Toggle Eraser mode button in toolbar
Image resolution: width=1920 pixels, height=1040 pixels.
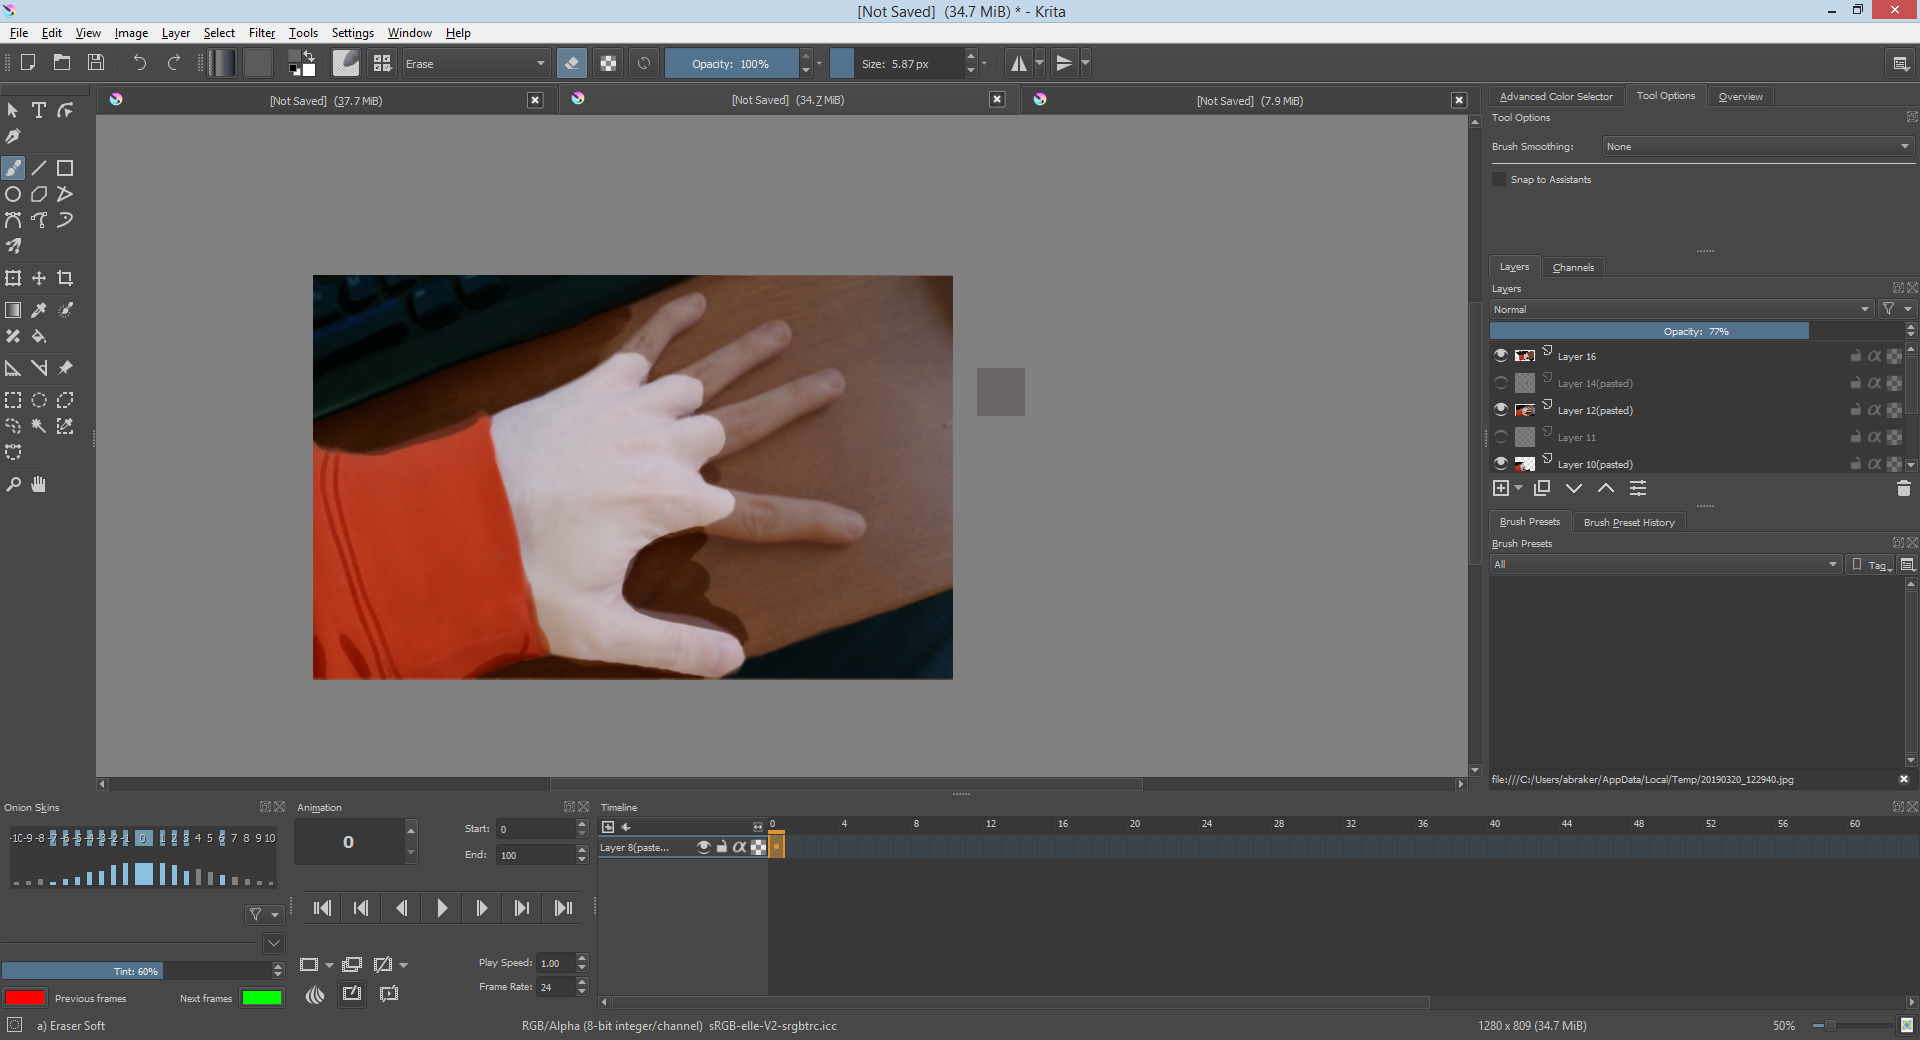(x=572, y=63)
